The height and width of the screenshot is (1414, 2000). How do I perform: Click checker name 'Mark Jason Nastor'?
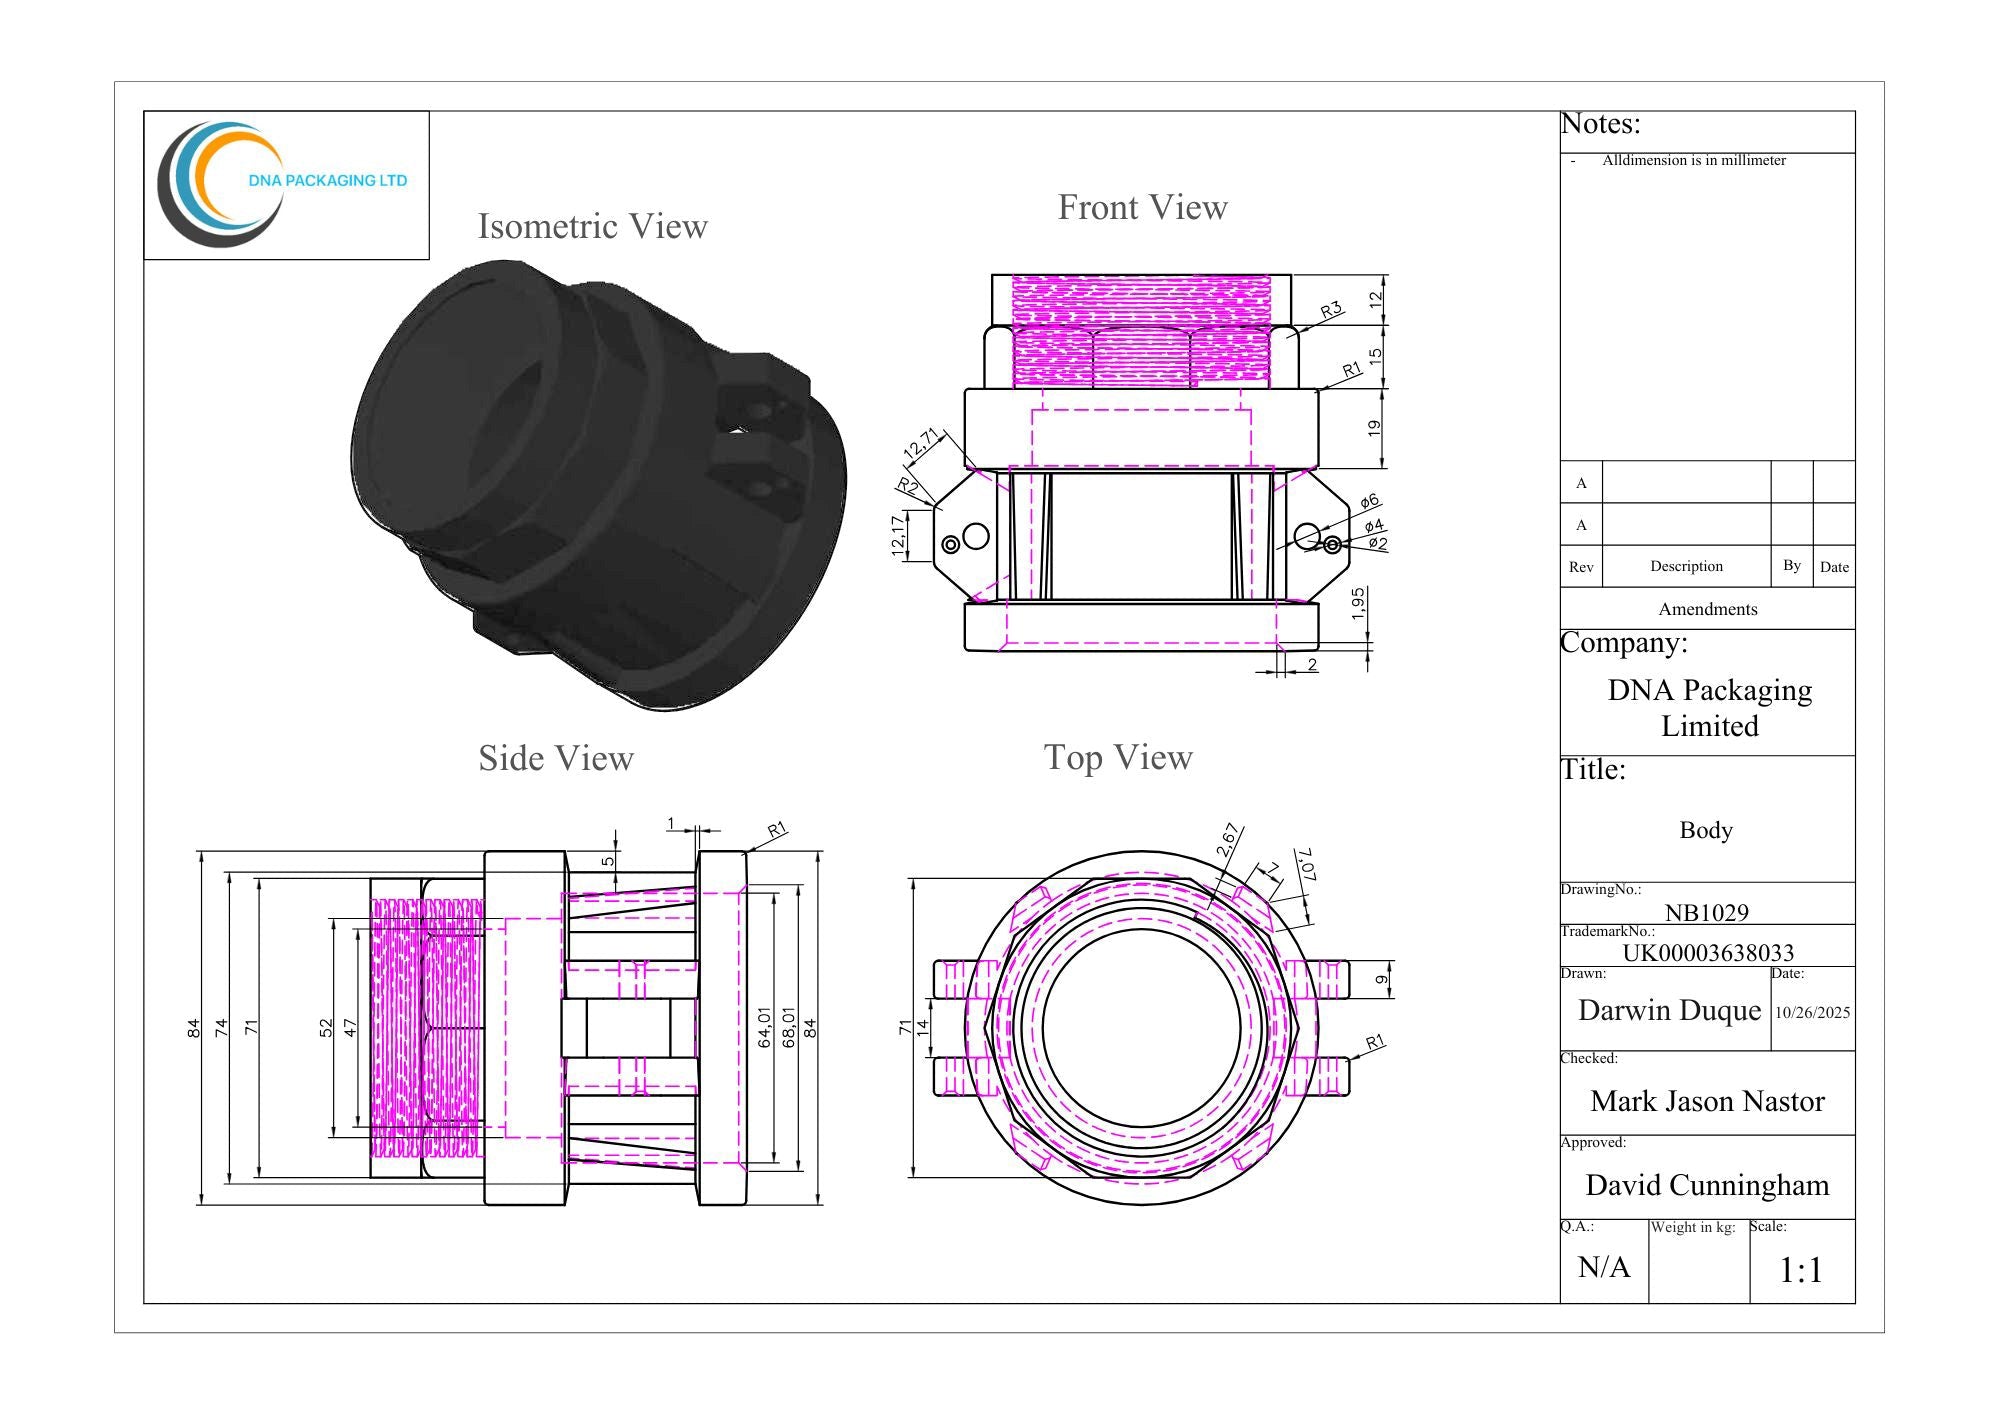point(1707,1101)
